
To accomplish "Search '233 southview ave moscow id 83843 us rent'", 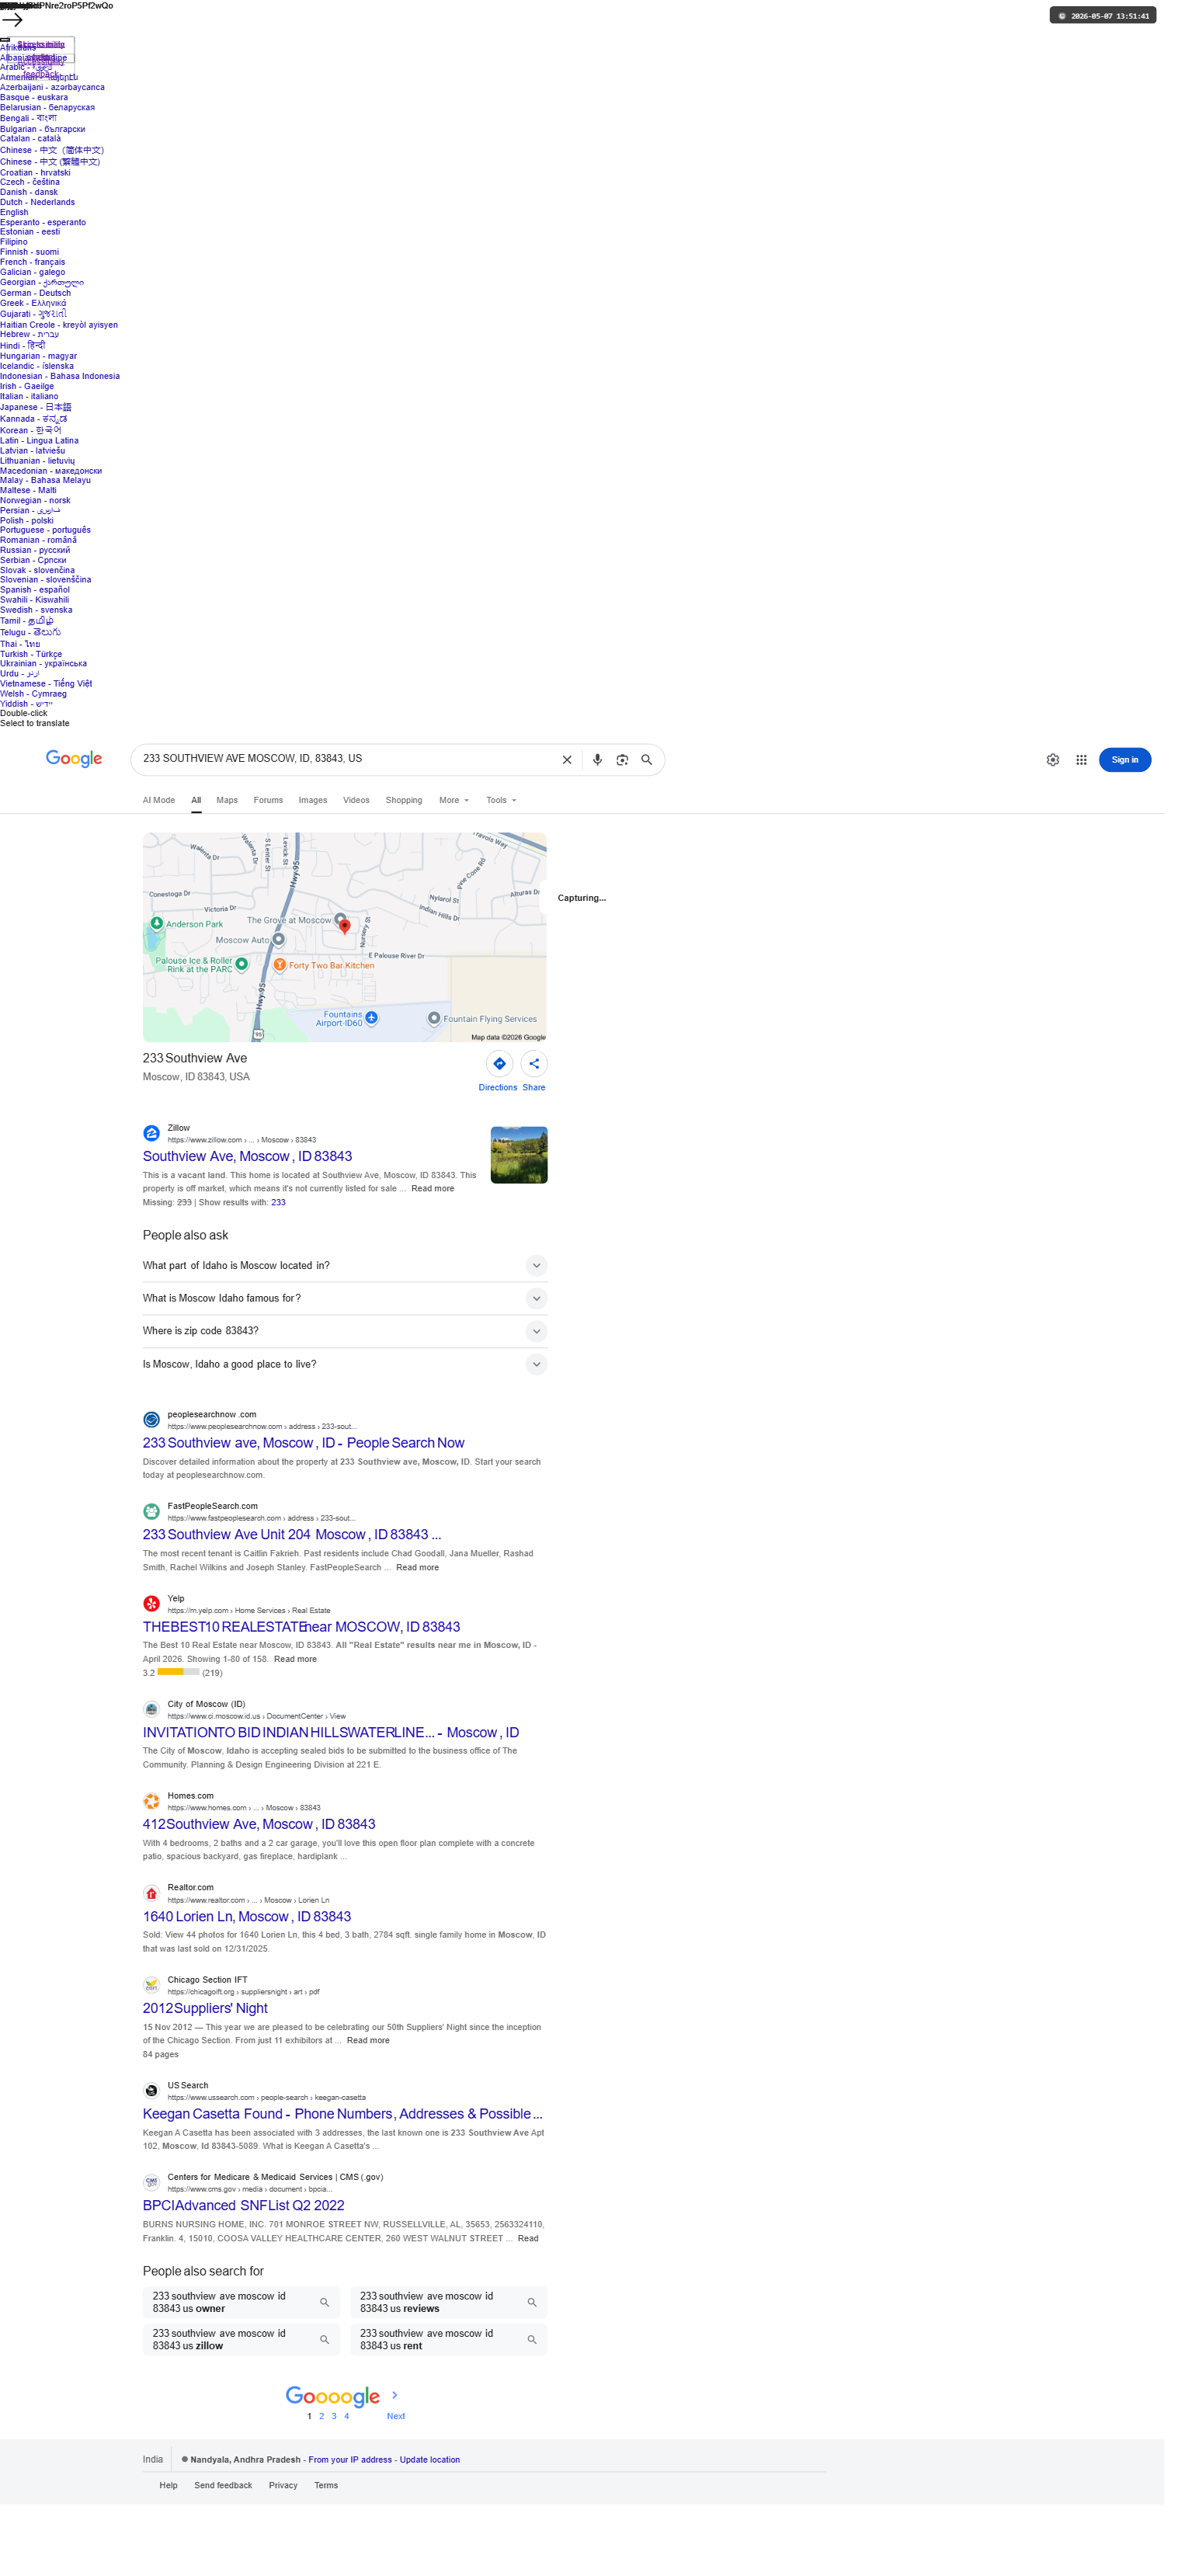I will [449, 2340].
